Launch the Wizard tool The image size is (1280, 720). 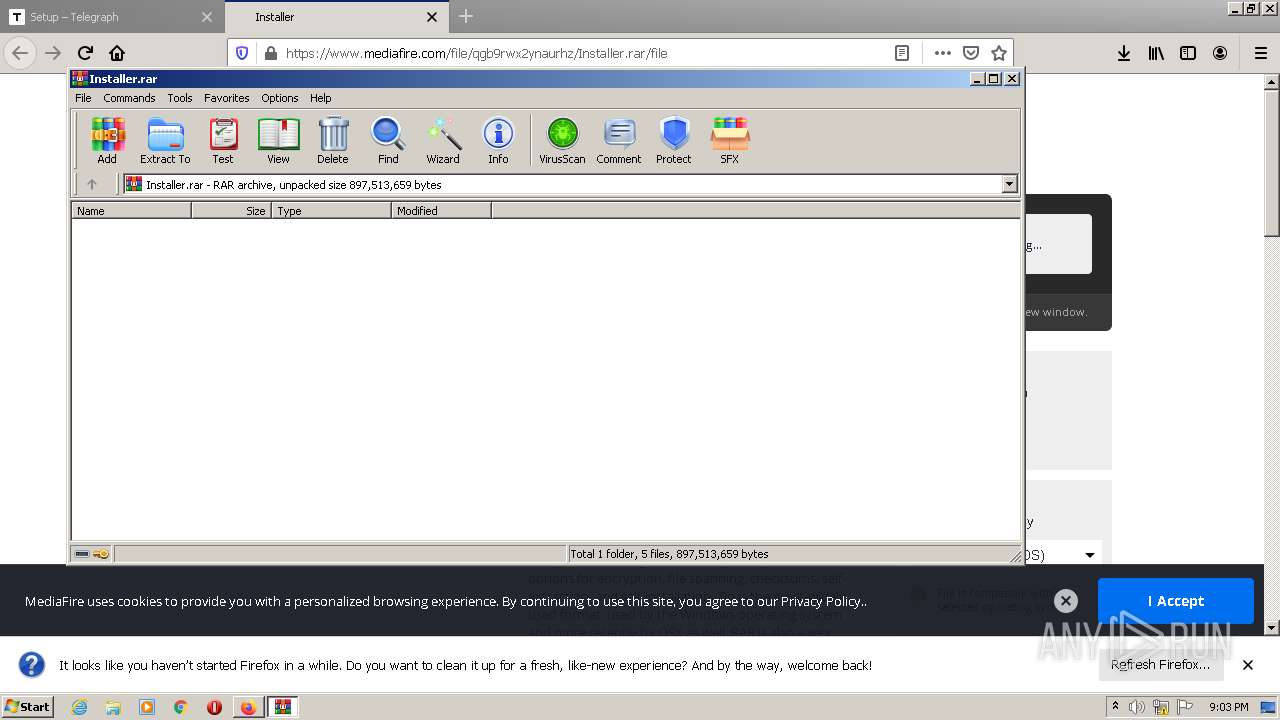443,140
